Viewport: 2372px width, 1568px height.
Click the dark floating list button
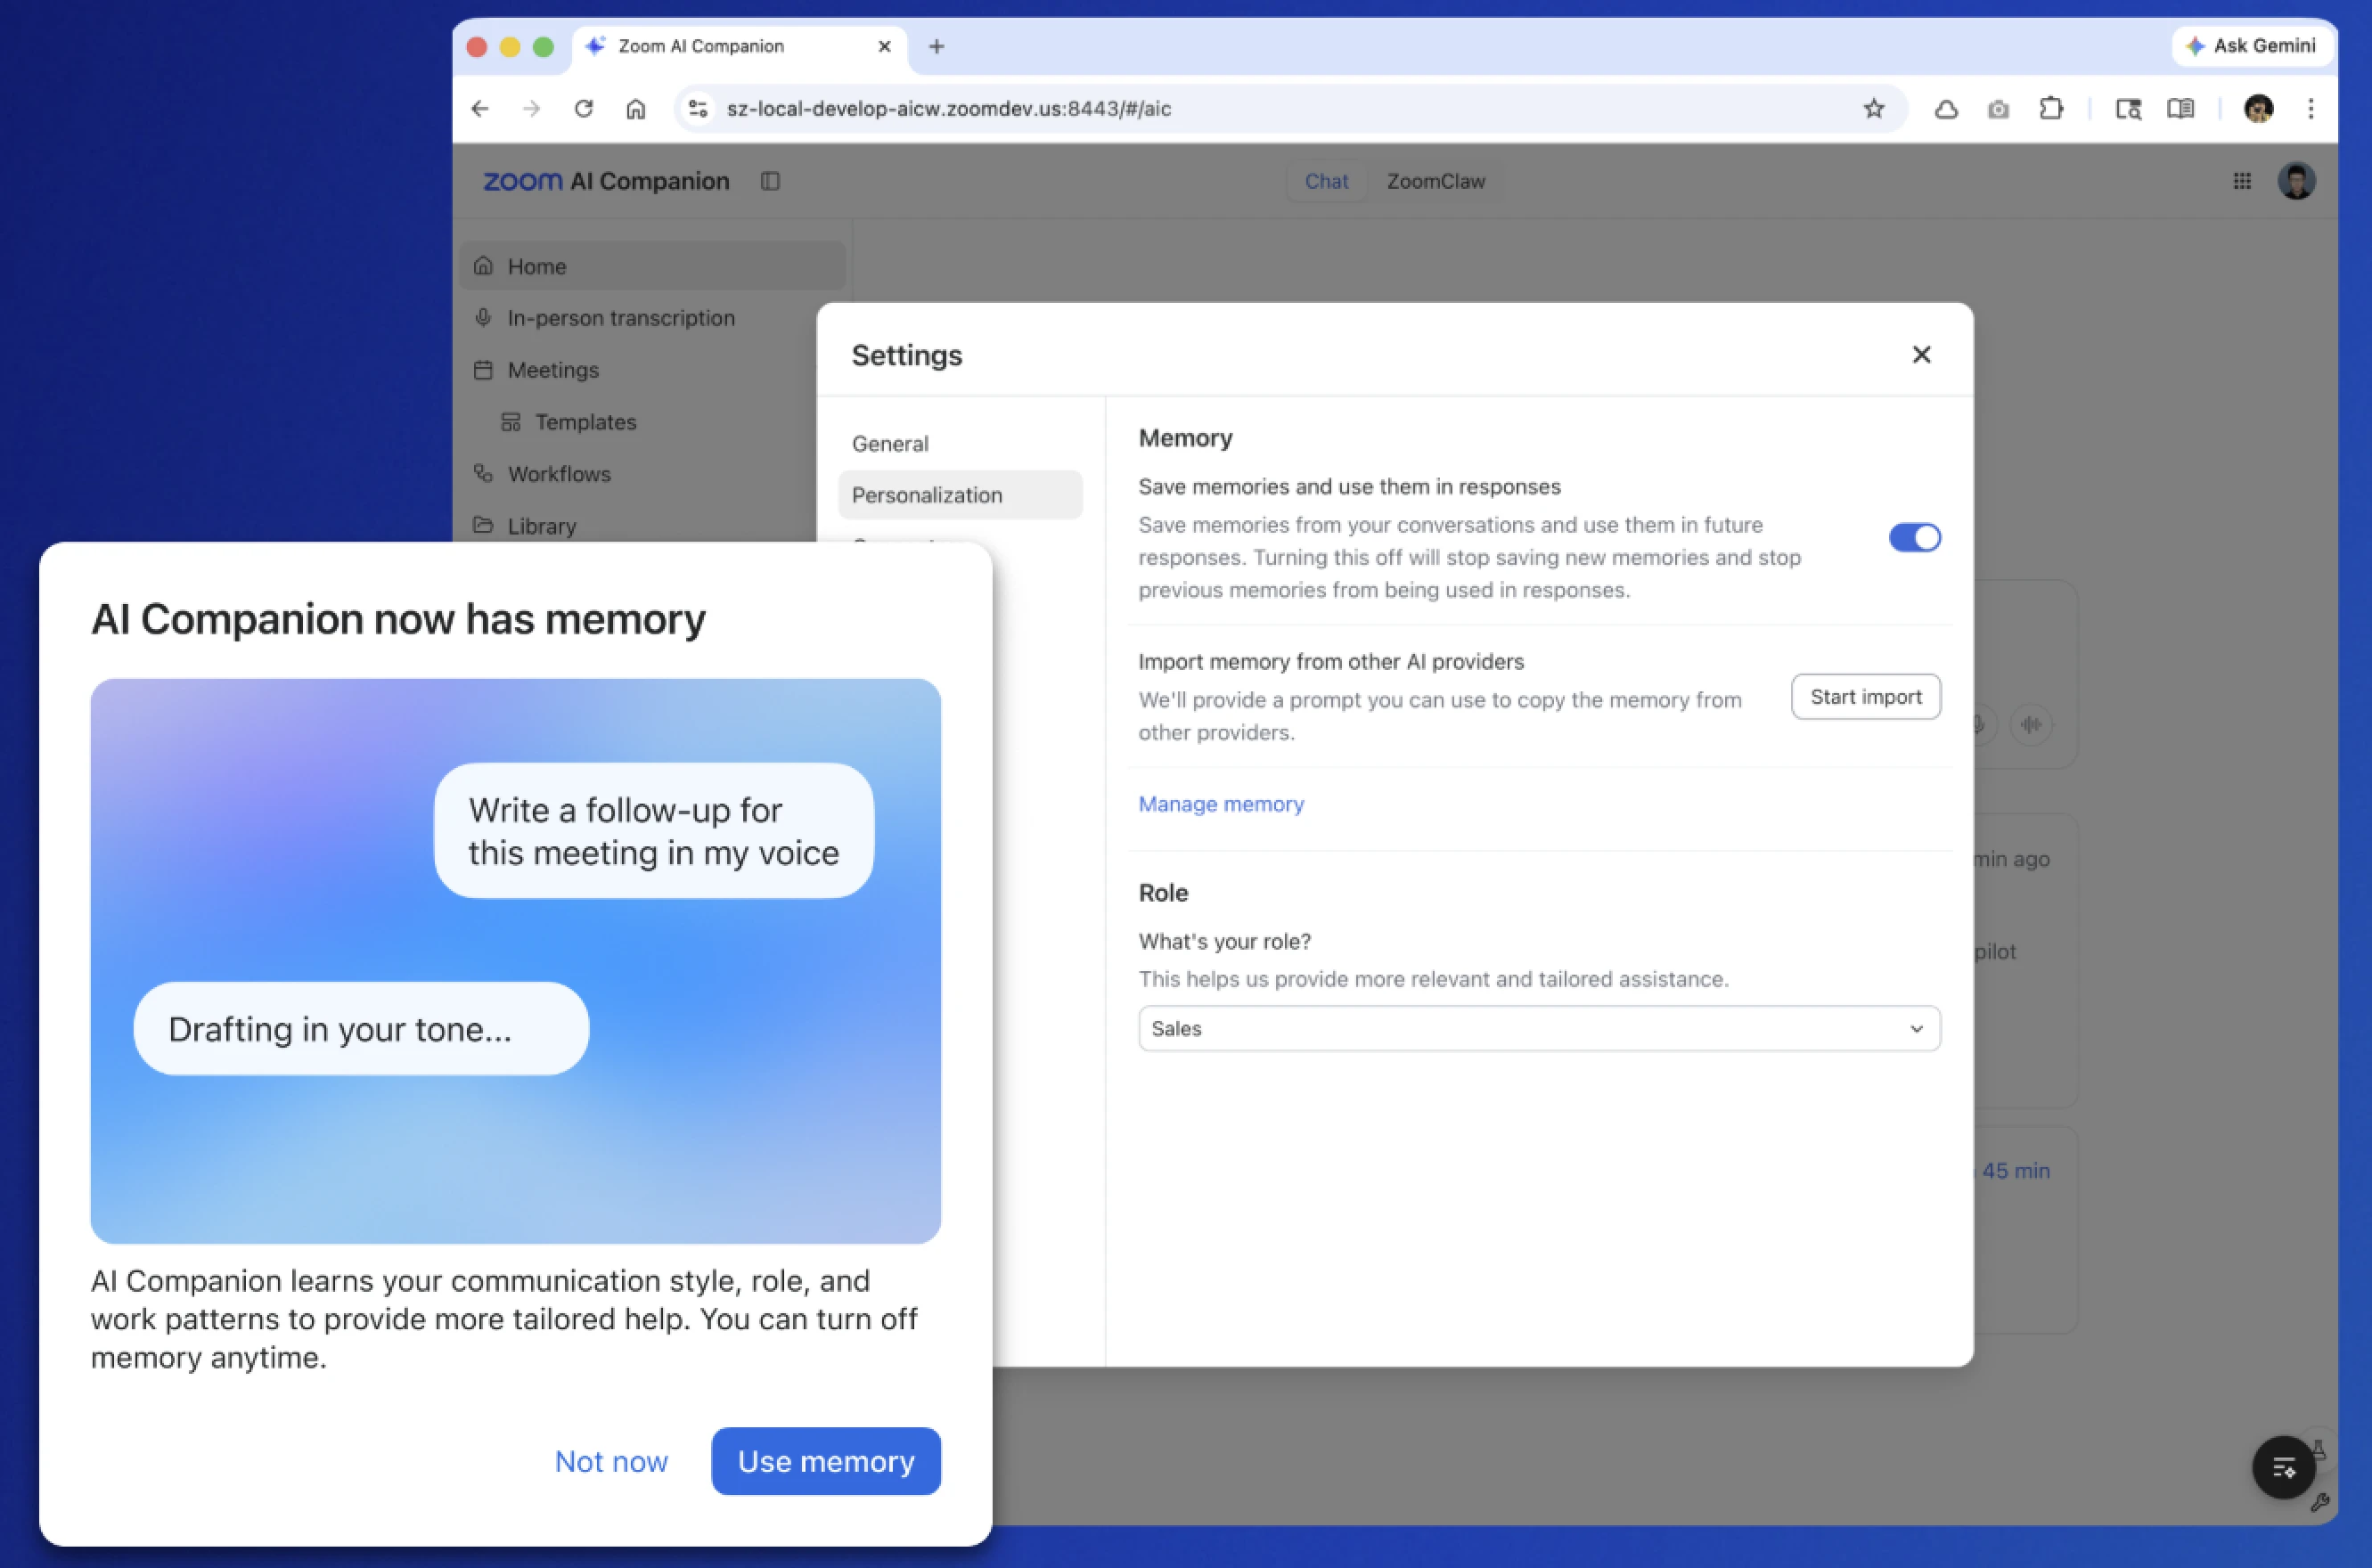pos(2283,1467)
